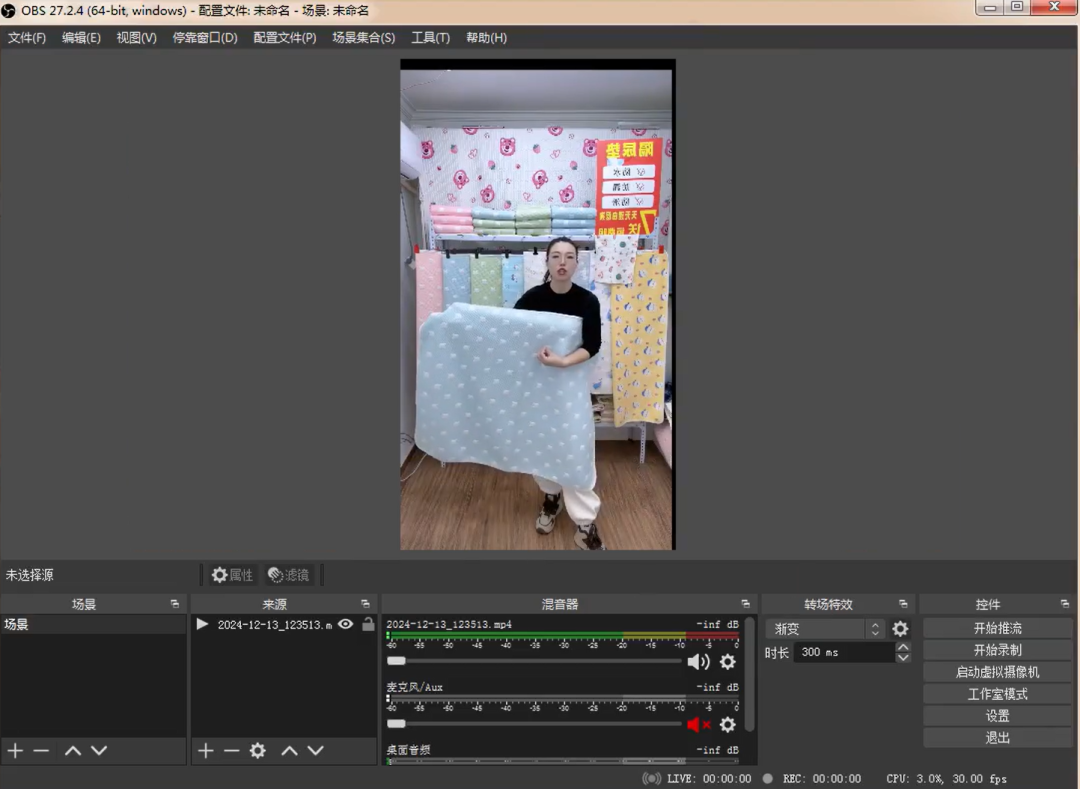Click the 属性 properties button
Image resolution: width=1080 pixels, height=789 pixels.
232,575
